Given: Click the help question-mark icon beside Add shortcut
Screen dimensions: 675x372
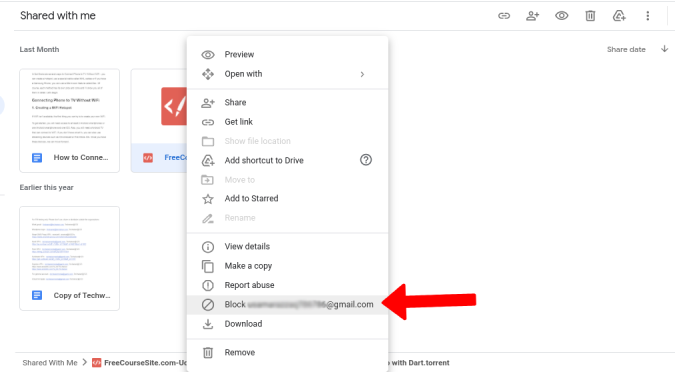Looking at the screenshot, I should coord(365,160).
